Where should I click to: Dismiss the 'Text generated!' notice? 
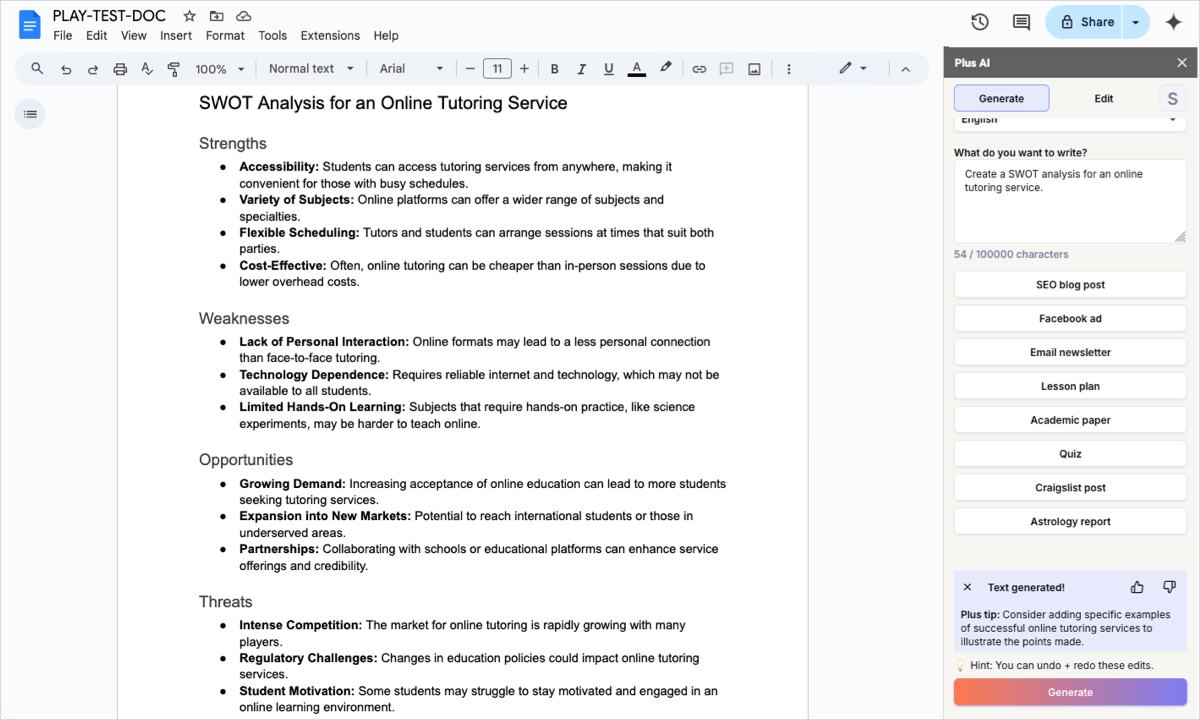point(967,588)
